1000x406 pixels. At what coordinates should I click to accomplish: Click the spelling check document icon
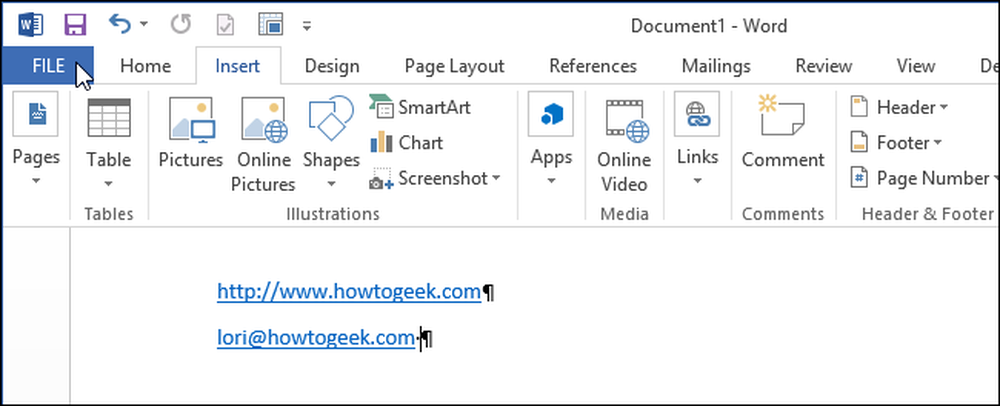(x=225, y=25)
